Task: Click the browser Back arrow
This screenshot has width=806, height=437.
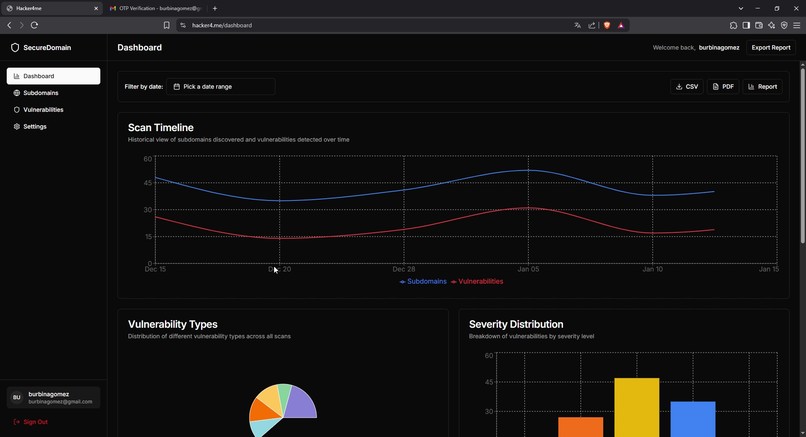Action: pos(9,25)
